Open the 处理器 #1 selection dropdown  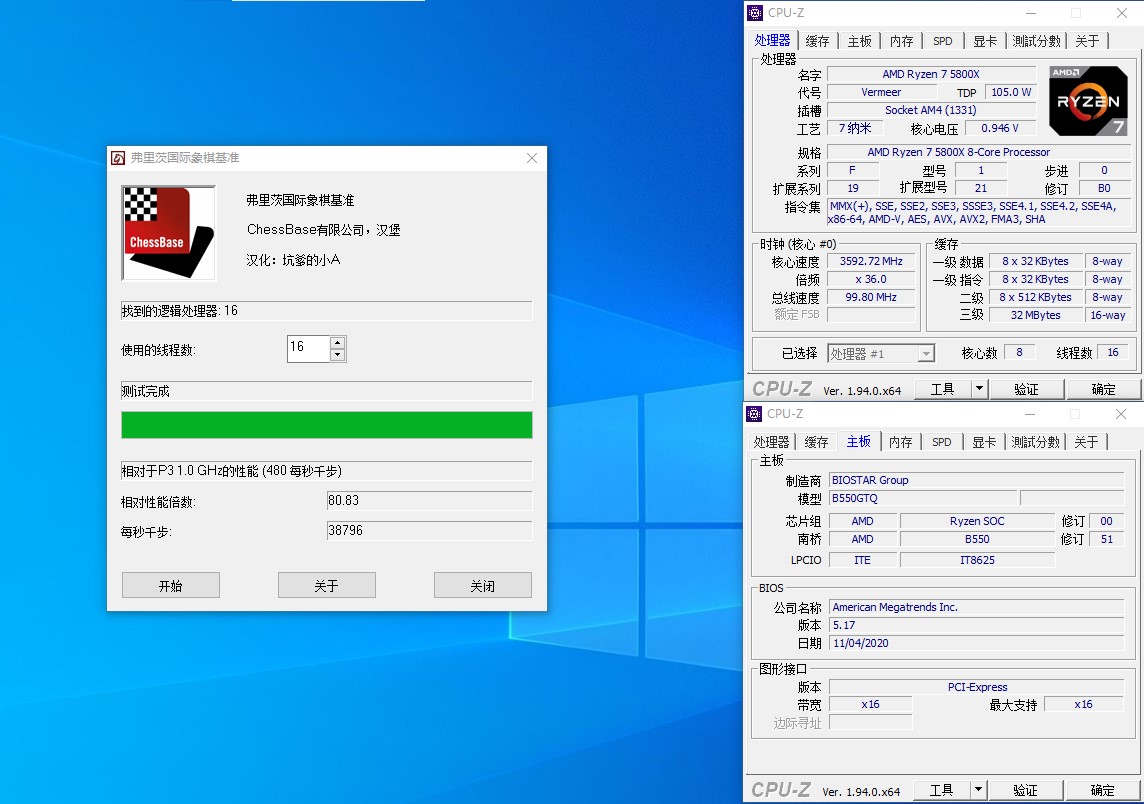tap(881, 354)
